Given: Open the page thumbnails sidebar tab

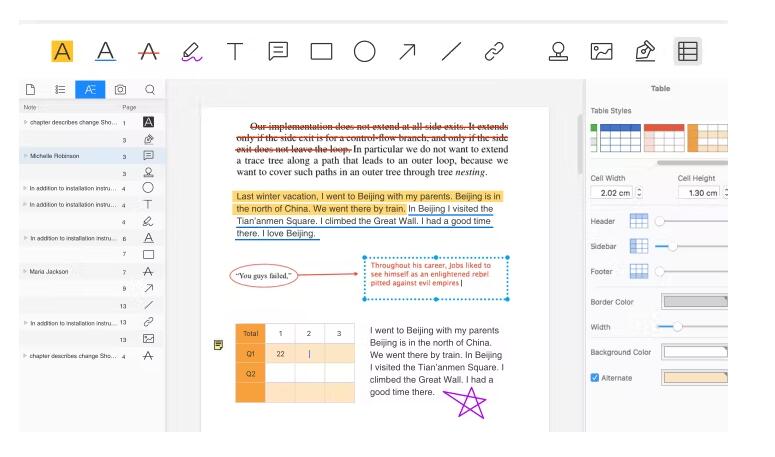Looking at the screenshot, I should pyautogui.click(x=31, y=89).
